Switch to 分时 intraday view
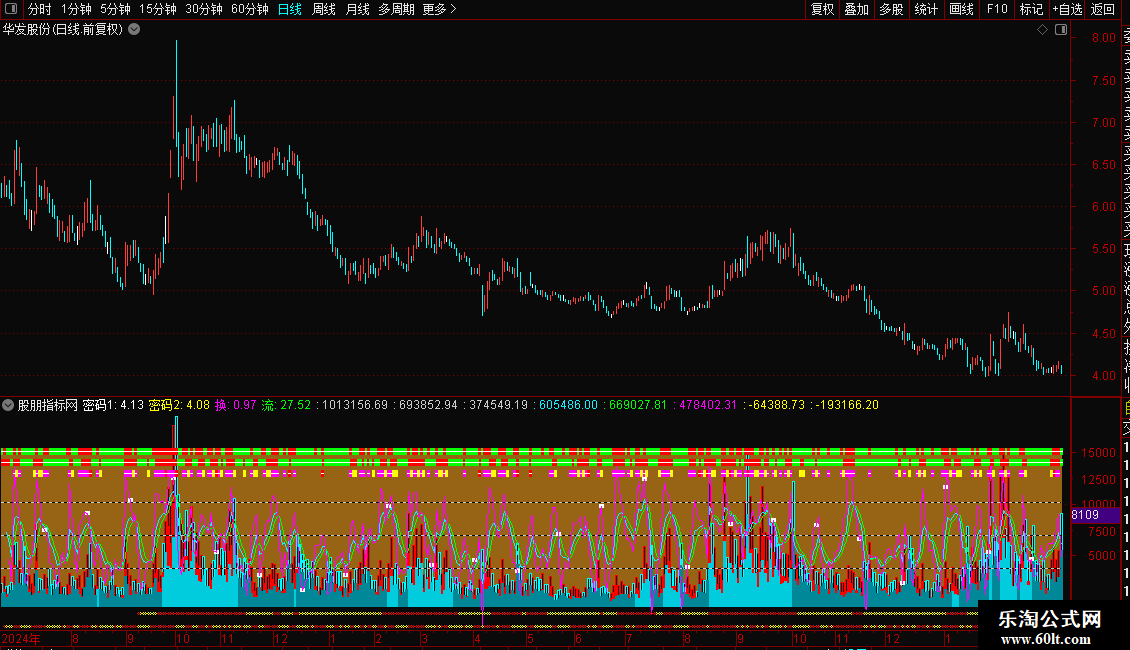 pyautogui.click(x=40, y=9)
